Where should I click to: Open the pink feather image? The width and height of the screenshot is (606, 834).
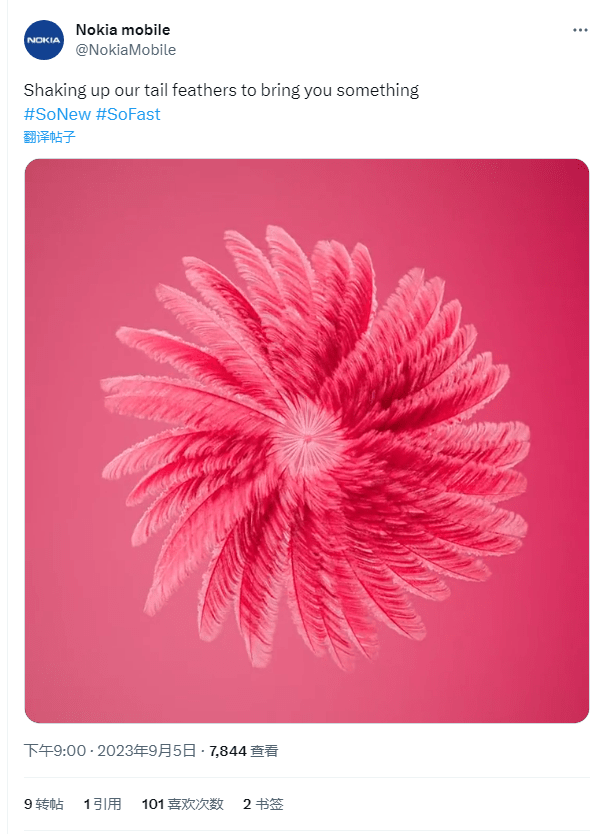(306, 440)
